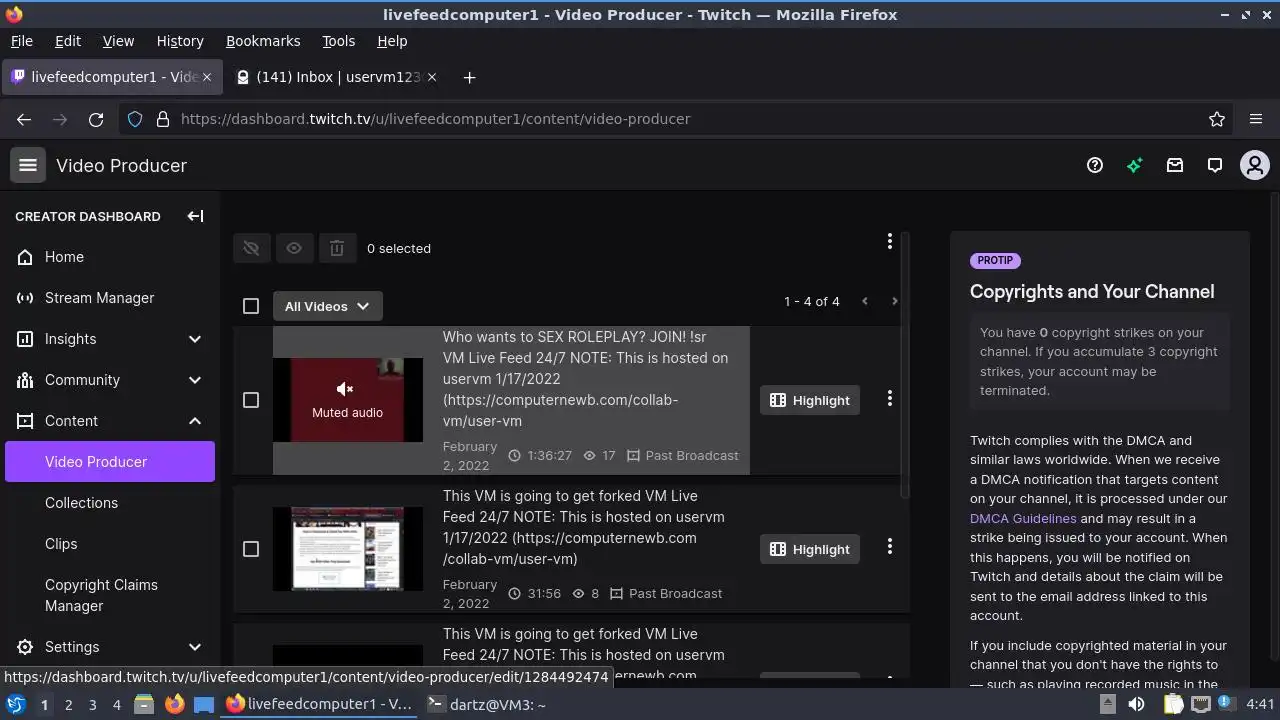Image resolution: width=1280 pixels, height=720 pixels.
Task: Expand the Settings sidebar section
Action: [195, 647]
